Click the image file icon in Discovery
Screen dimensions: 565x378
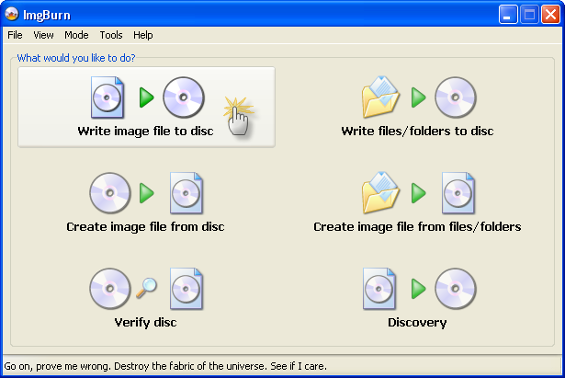tap(379, 289)
